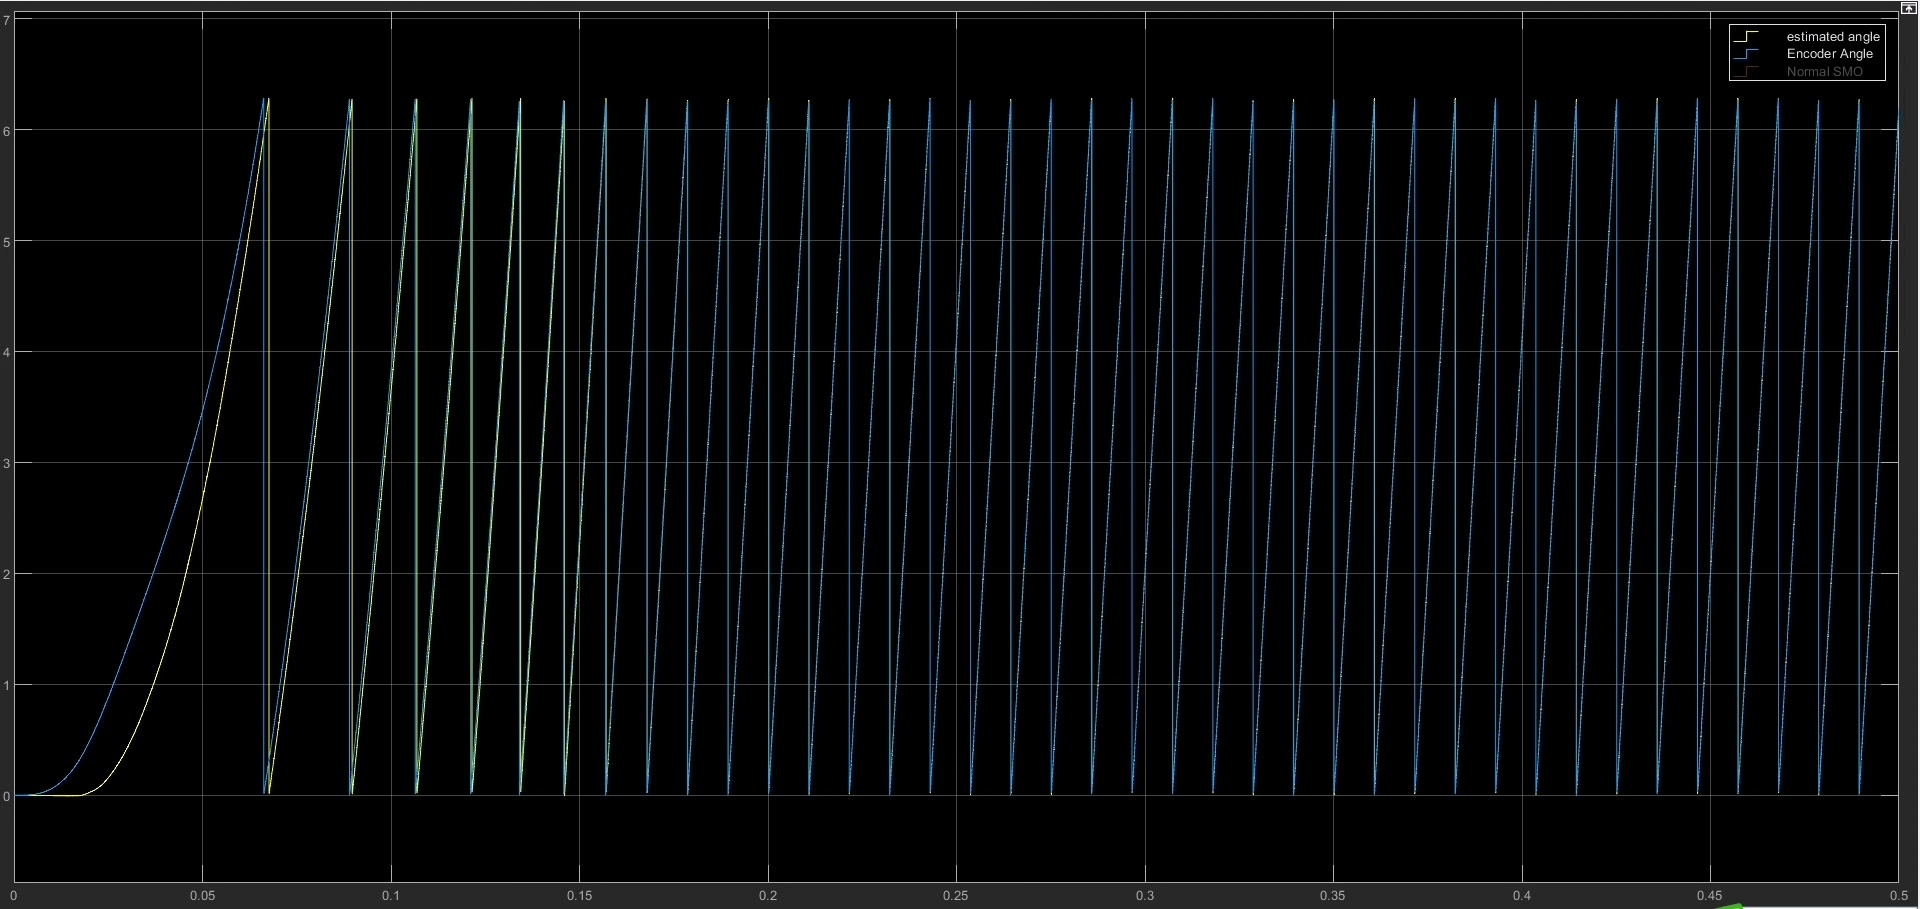This screenshot has width=1920, height=909.
Task: Click the x-axis tick label 0.3
Action: point(1145,895)
